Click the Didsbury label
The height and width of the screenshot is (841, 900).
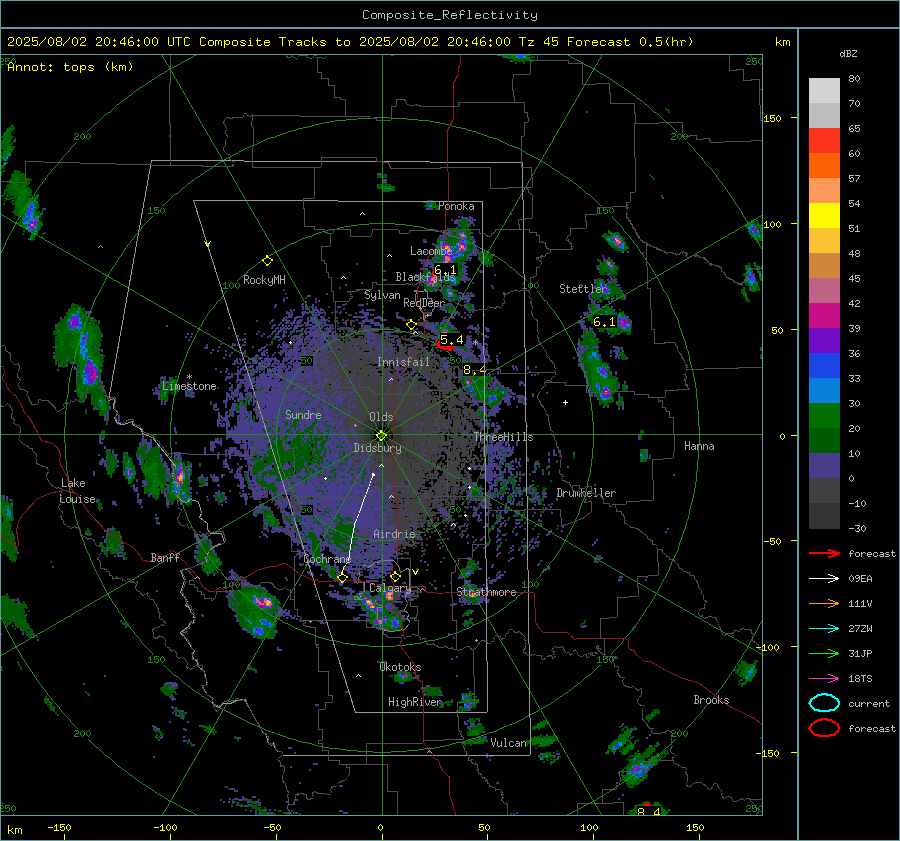tap(377, 448)
